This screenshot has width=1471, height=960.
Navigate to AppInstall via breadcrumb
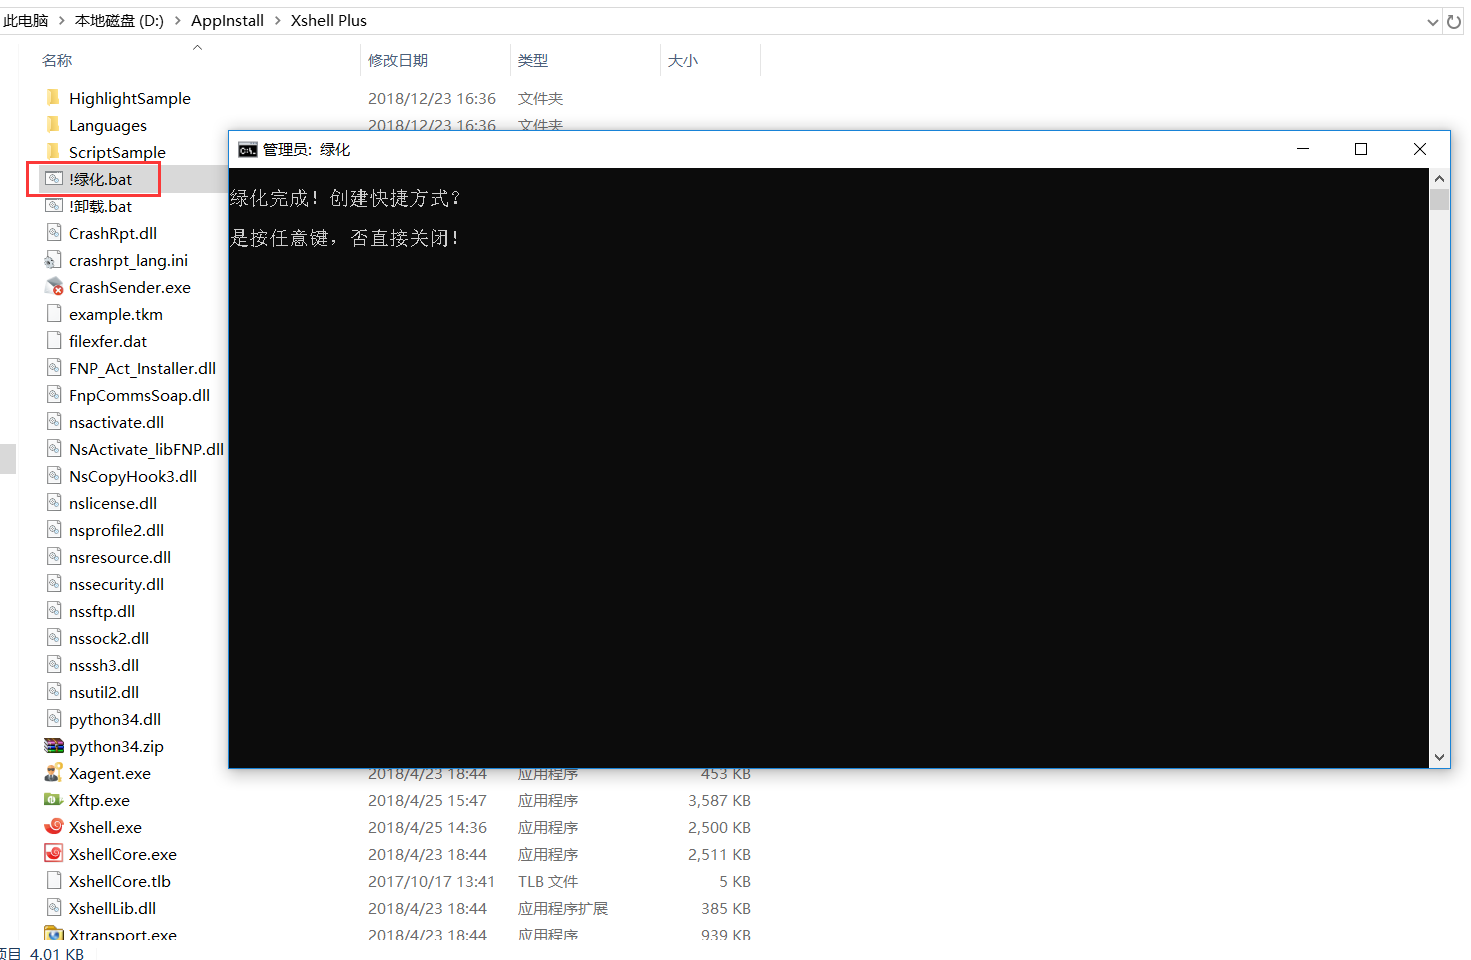click(x=228, y=20)
